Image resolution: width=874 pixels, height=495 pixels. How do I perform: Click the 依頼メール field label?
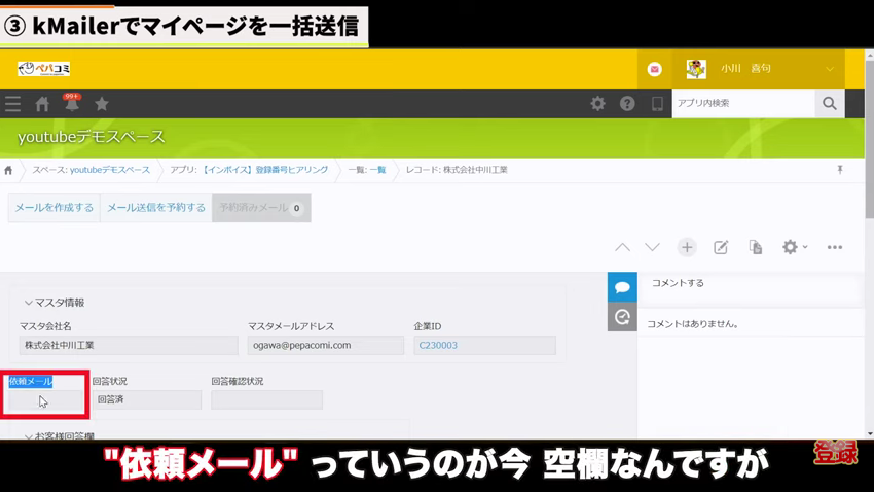(30, 381)
